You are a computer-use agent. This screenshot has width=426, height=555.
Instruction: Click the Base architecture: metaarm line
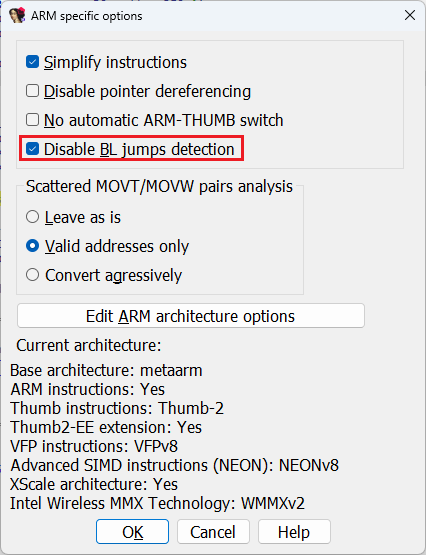point(106,371)
